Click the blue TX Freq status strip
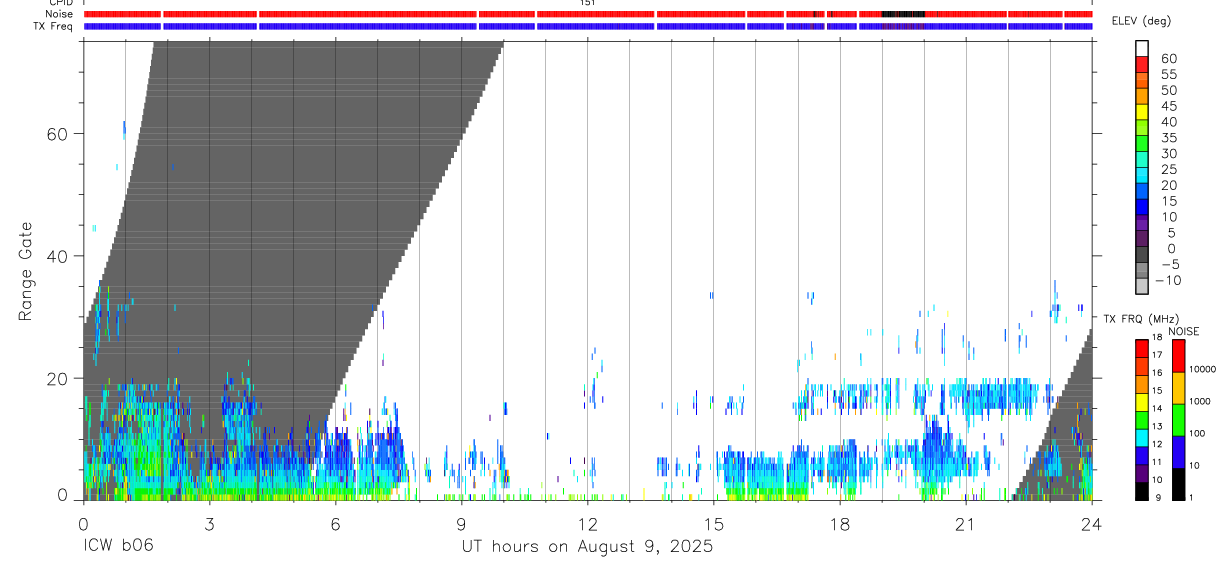The image size is (1228, 567). point(588,26)
